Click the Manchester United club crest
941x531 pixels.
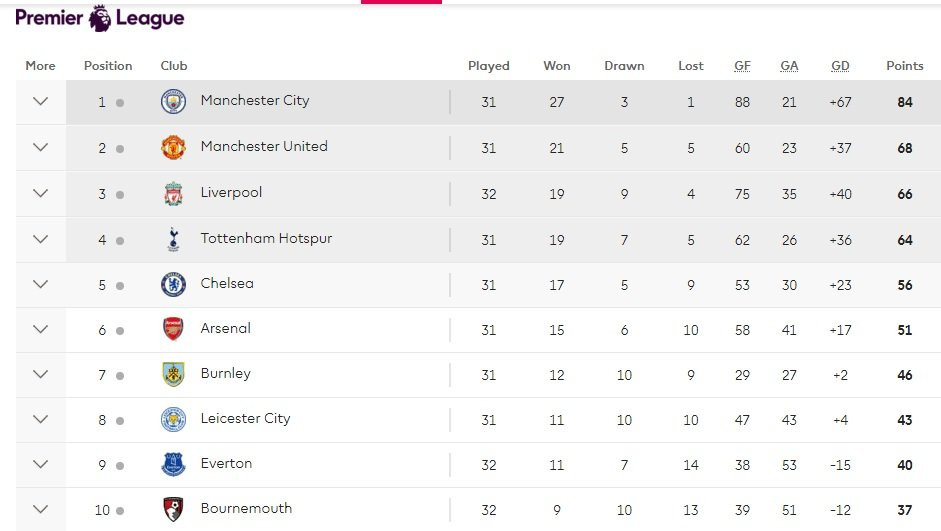173,148
